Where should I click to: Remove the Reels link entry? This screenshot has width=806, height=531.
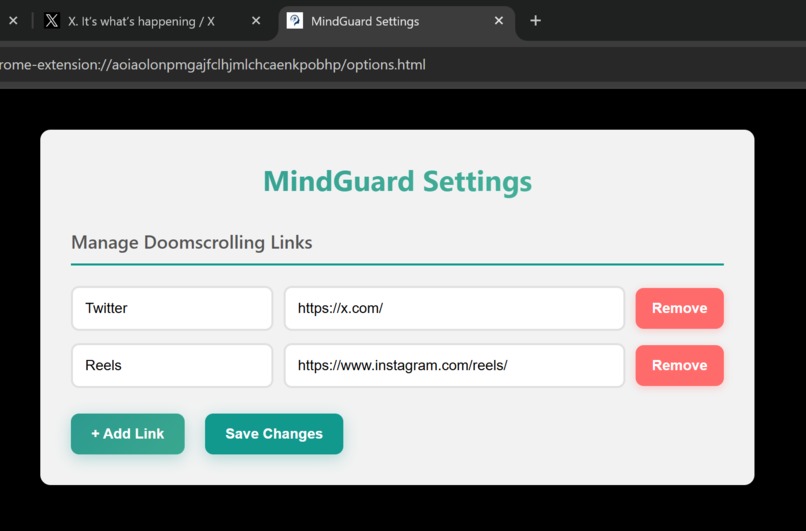(x=680, y=365)
